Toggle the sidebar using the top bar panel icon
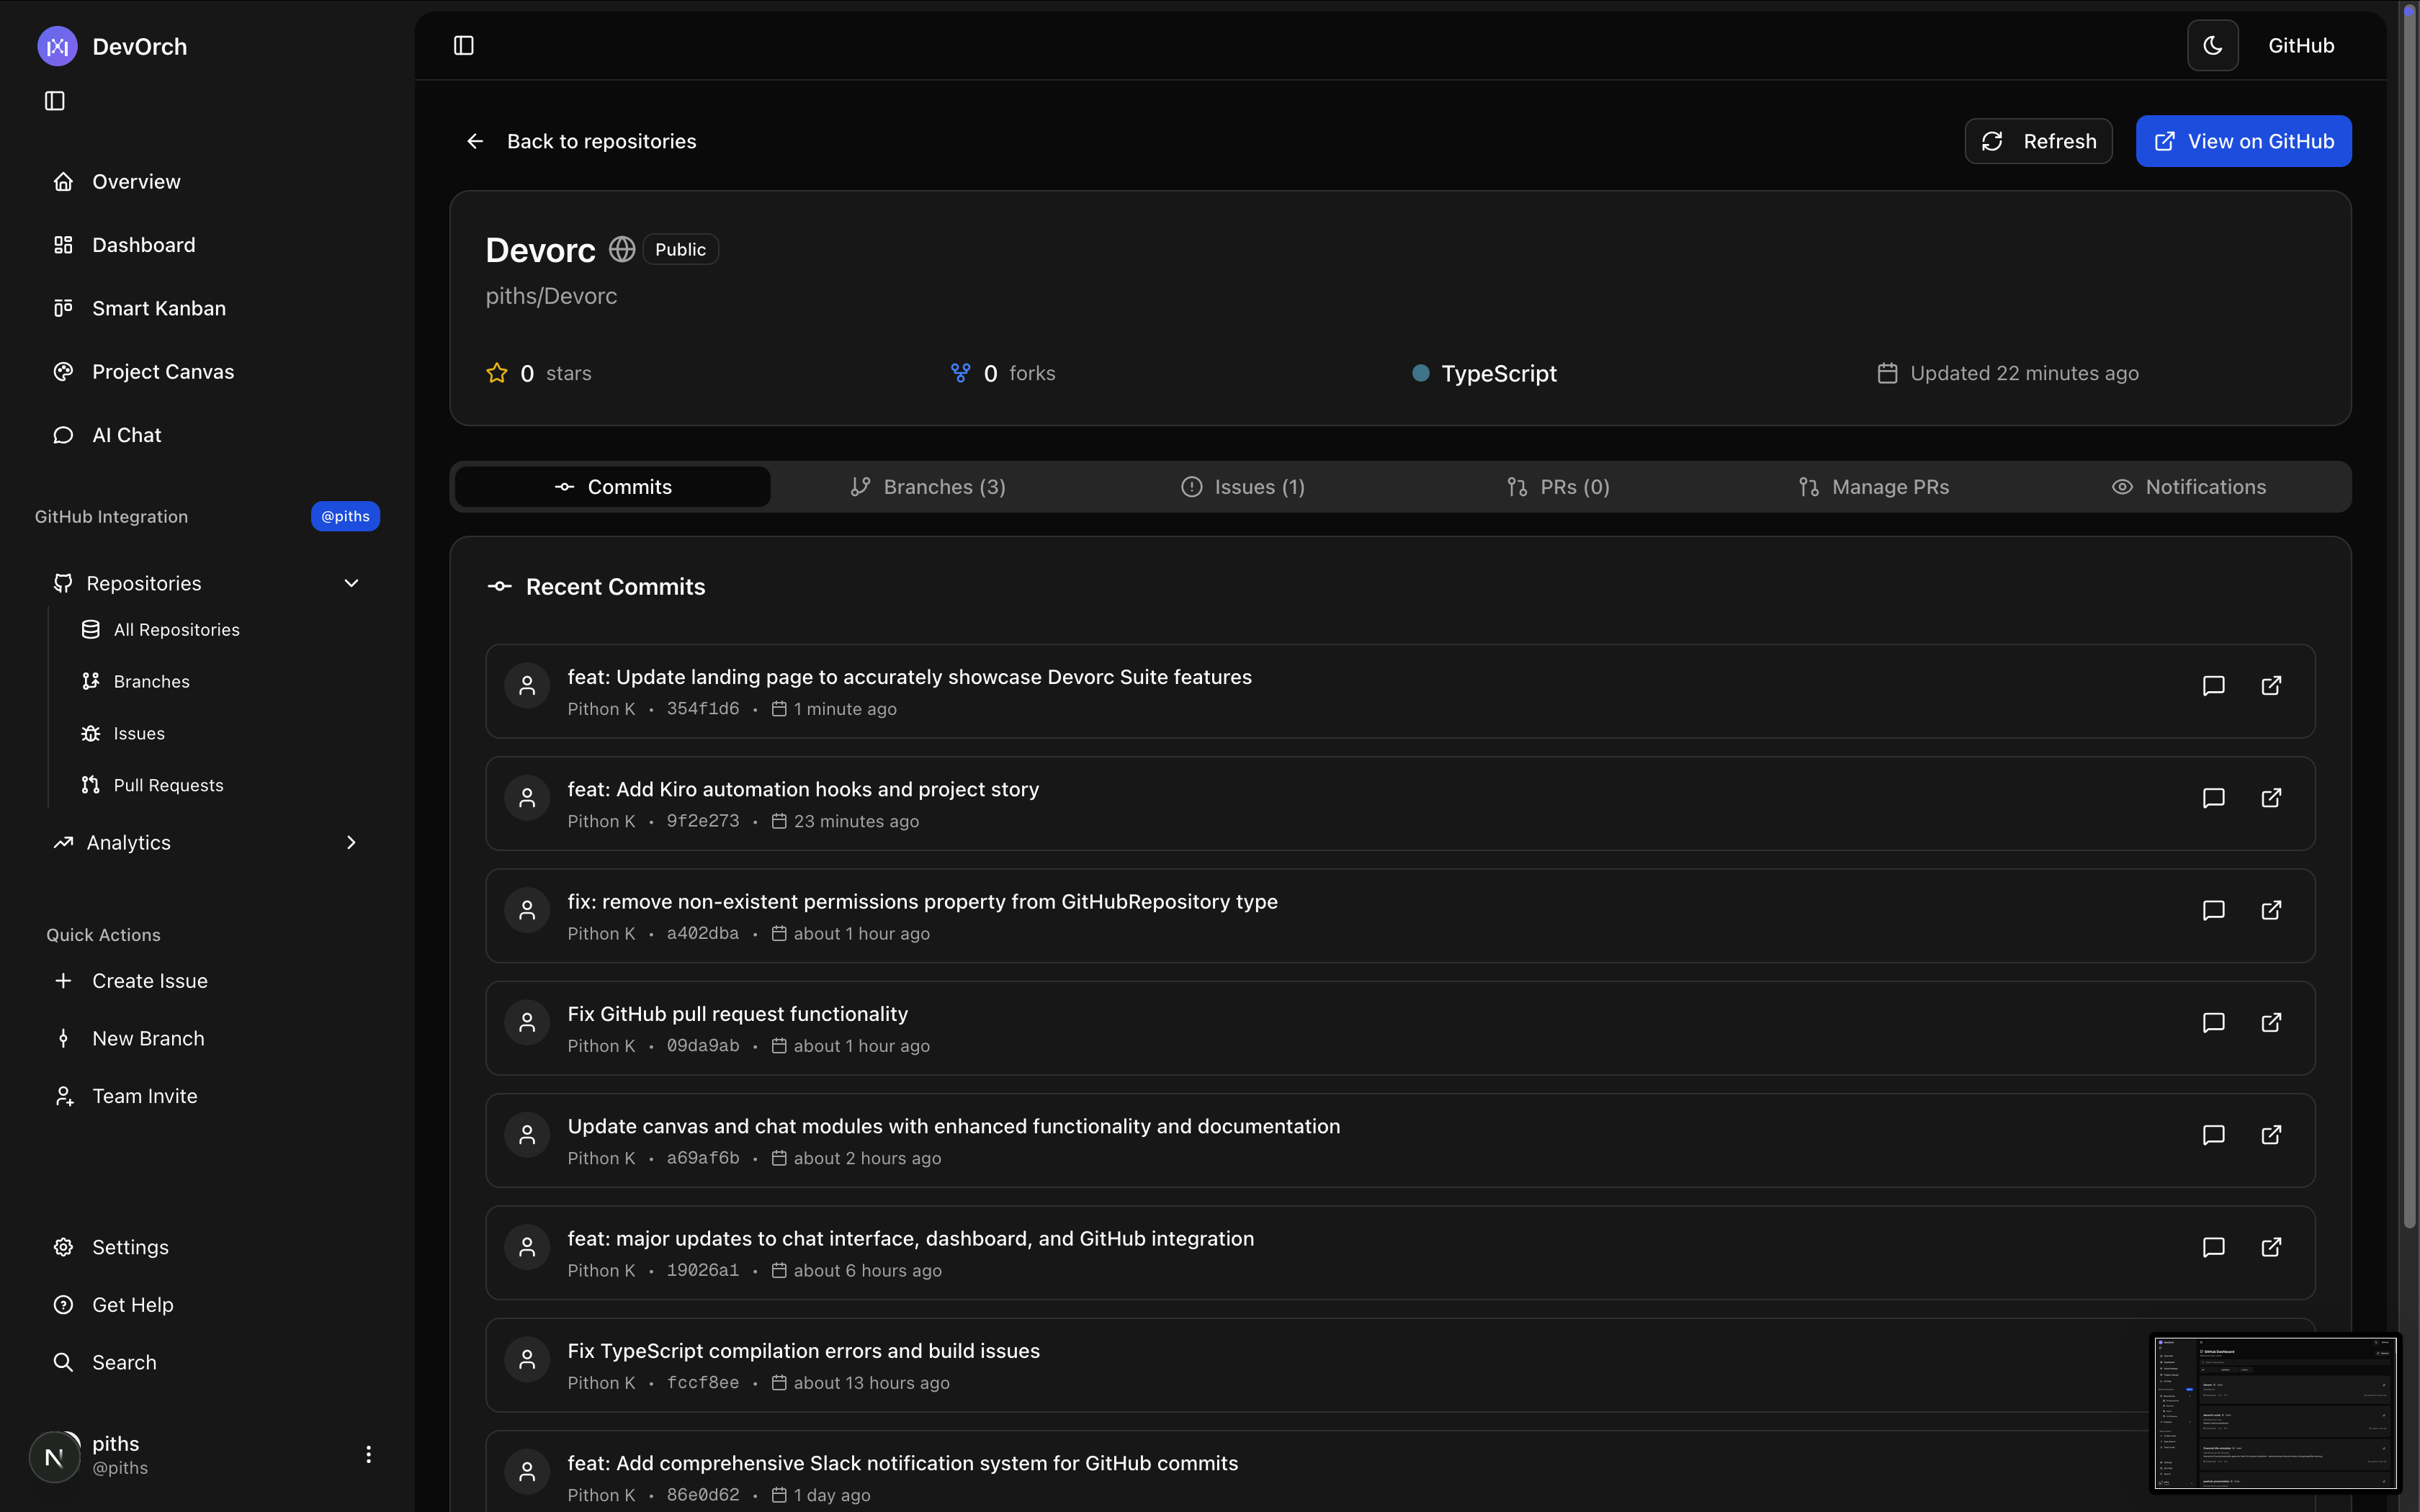2420x1512 pixels. click(x=463, y=46)
